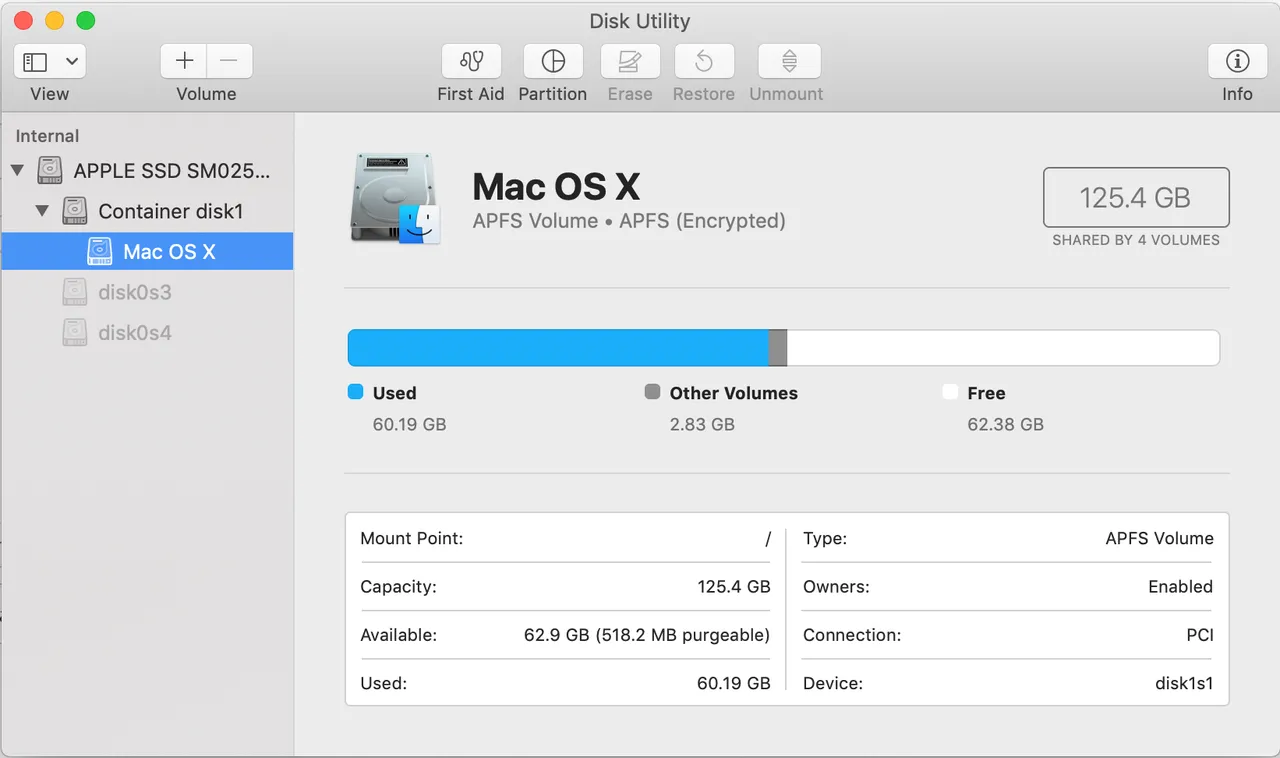The image size is (1280, 758).
Task: Click the Type 'APFS Volume' value
Action: tap(1159, 538)
